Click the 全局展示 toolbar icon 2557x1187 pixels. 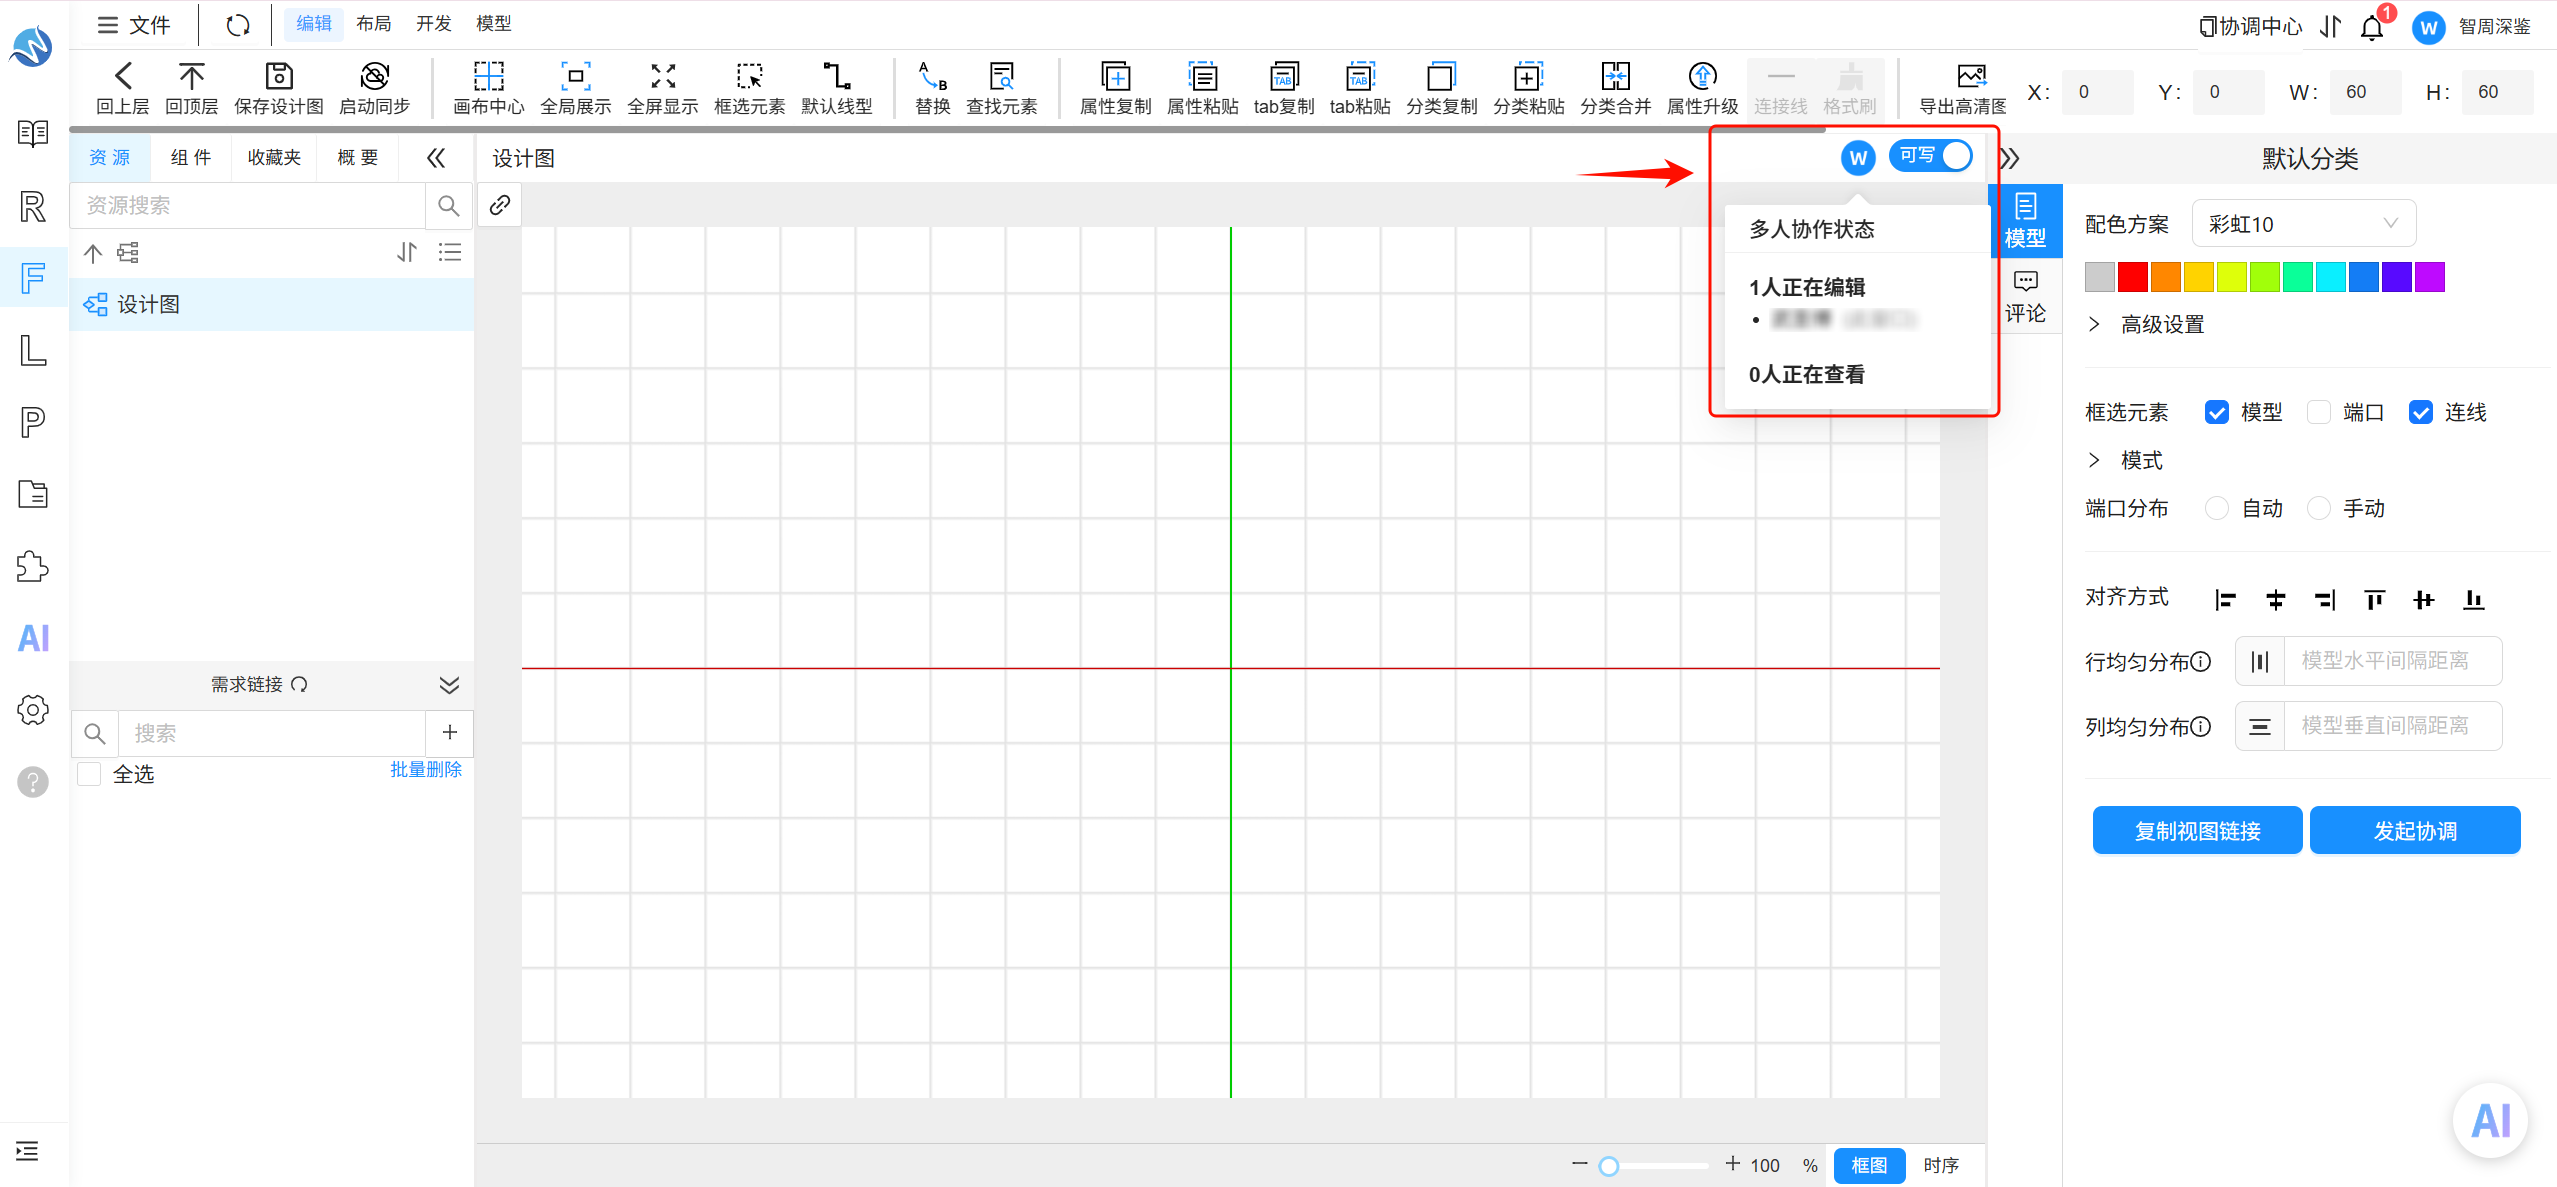575,76
